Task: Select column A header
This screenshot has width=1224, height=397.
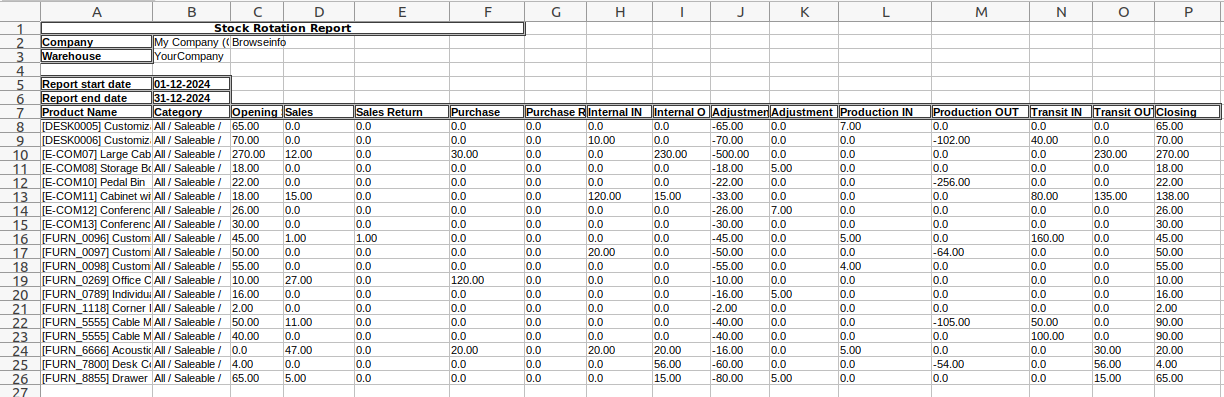Action: 96,11
